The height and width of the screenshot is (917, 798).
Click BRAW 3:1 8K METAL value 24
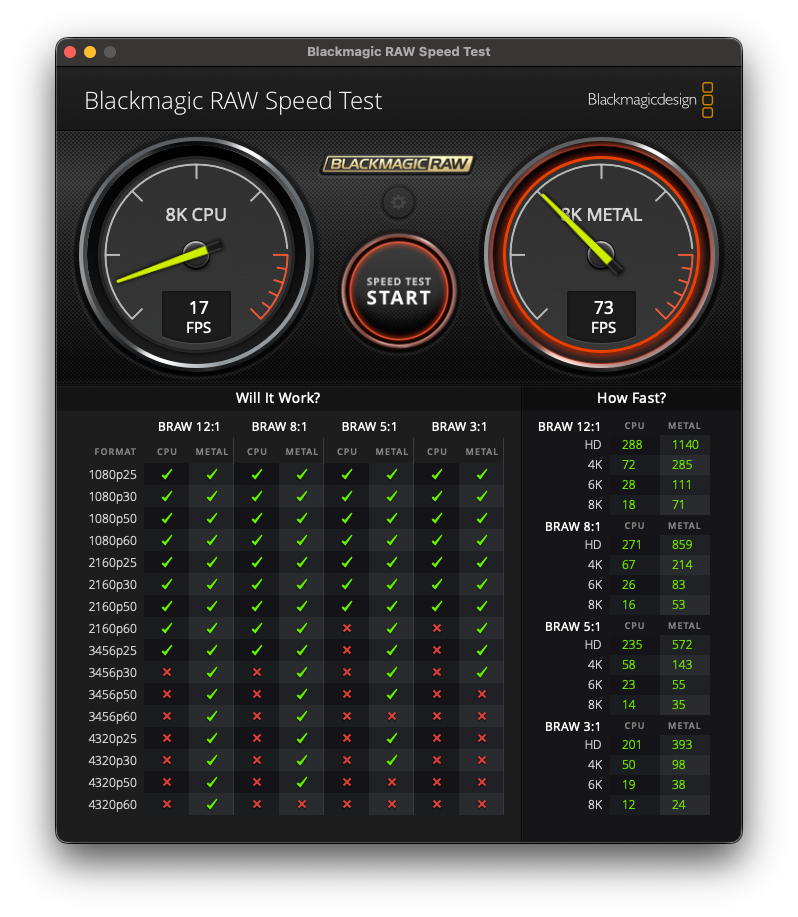pos(678,805)
